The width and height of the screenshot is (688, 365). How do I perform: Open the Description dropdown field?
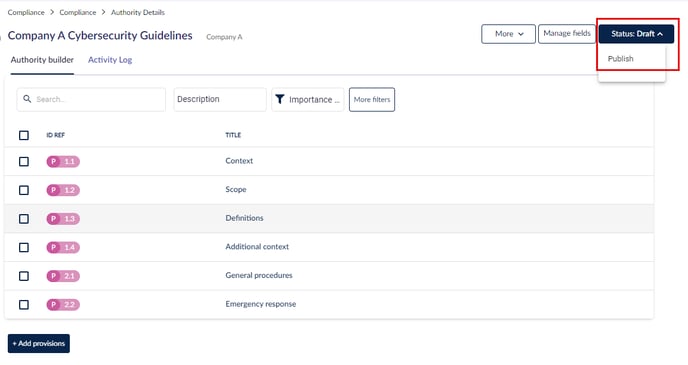click(x=220, y=100)
